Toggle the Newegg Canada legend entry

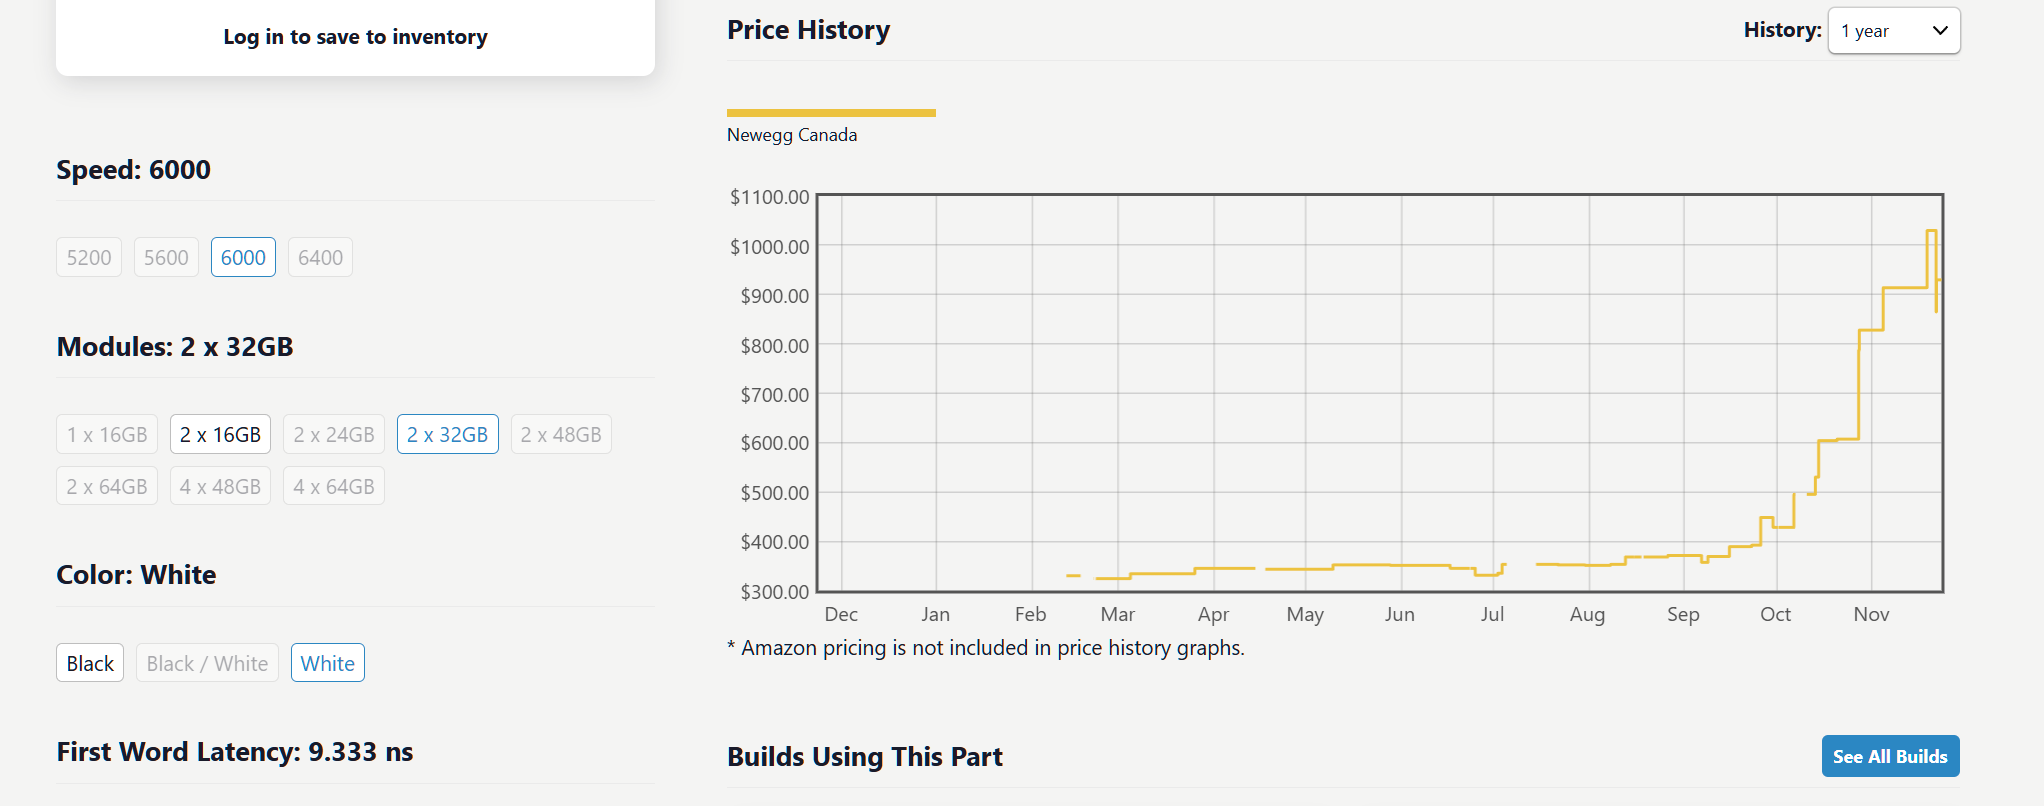point(792,135)
